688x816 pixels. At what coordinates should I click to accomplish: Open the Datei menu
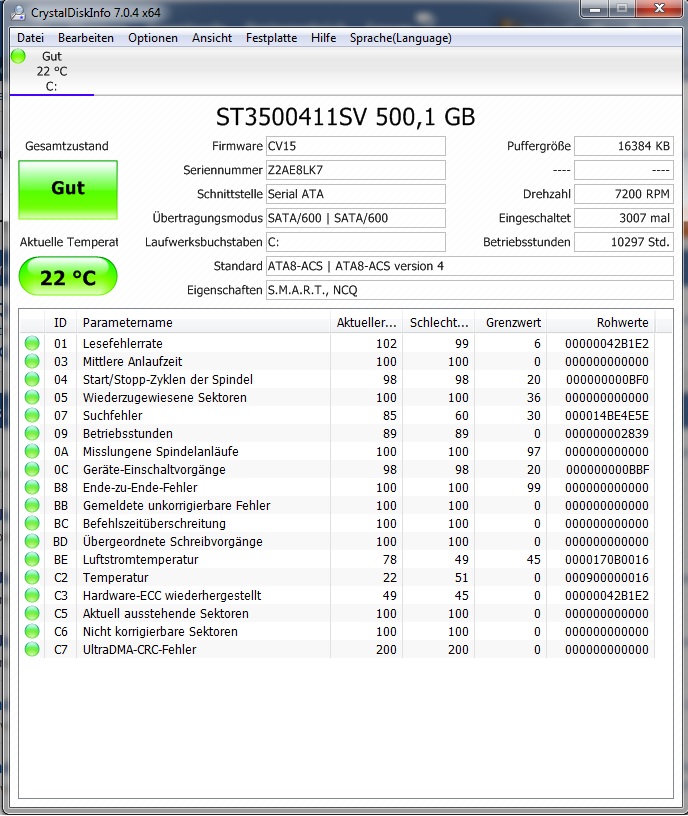click(30, 38)
